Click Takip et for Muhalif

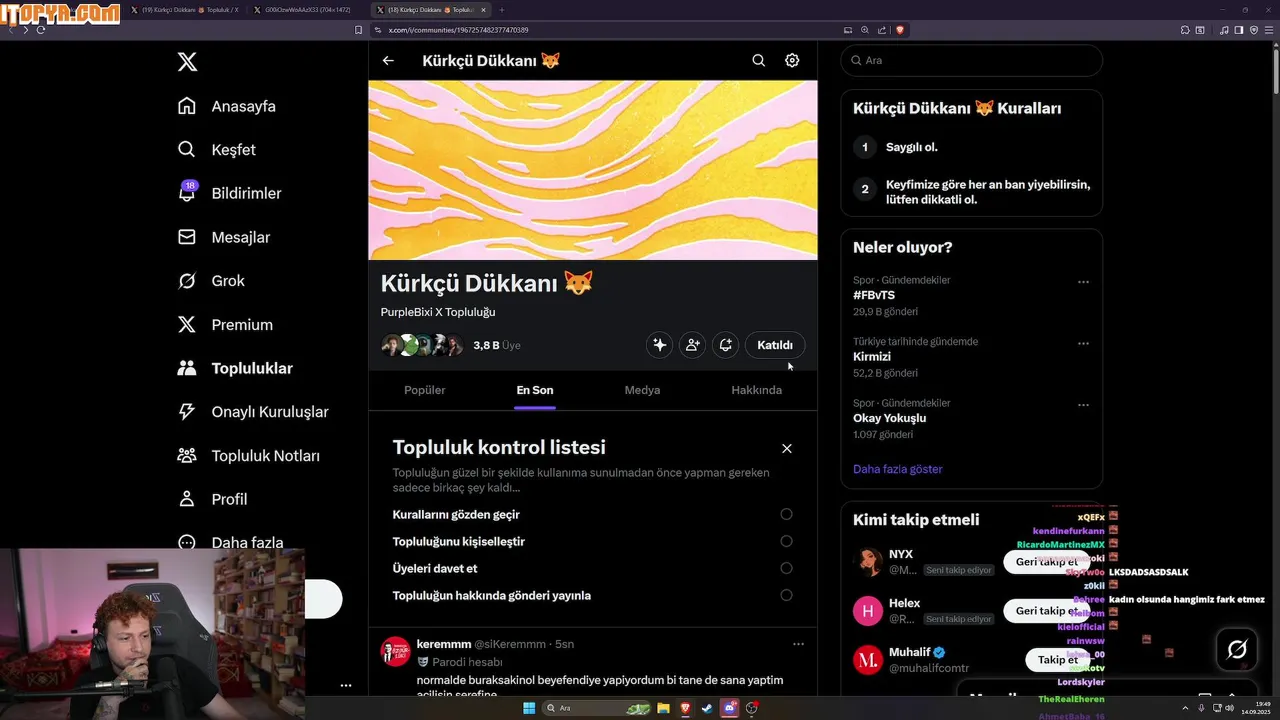(x=1058, y=660)
